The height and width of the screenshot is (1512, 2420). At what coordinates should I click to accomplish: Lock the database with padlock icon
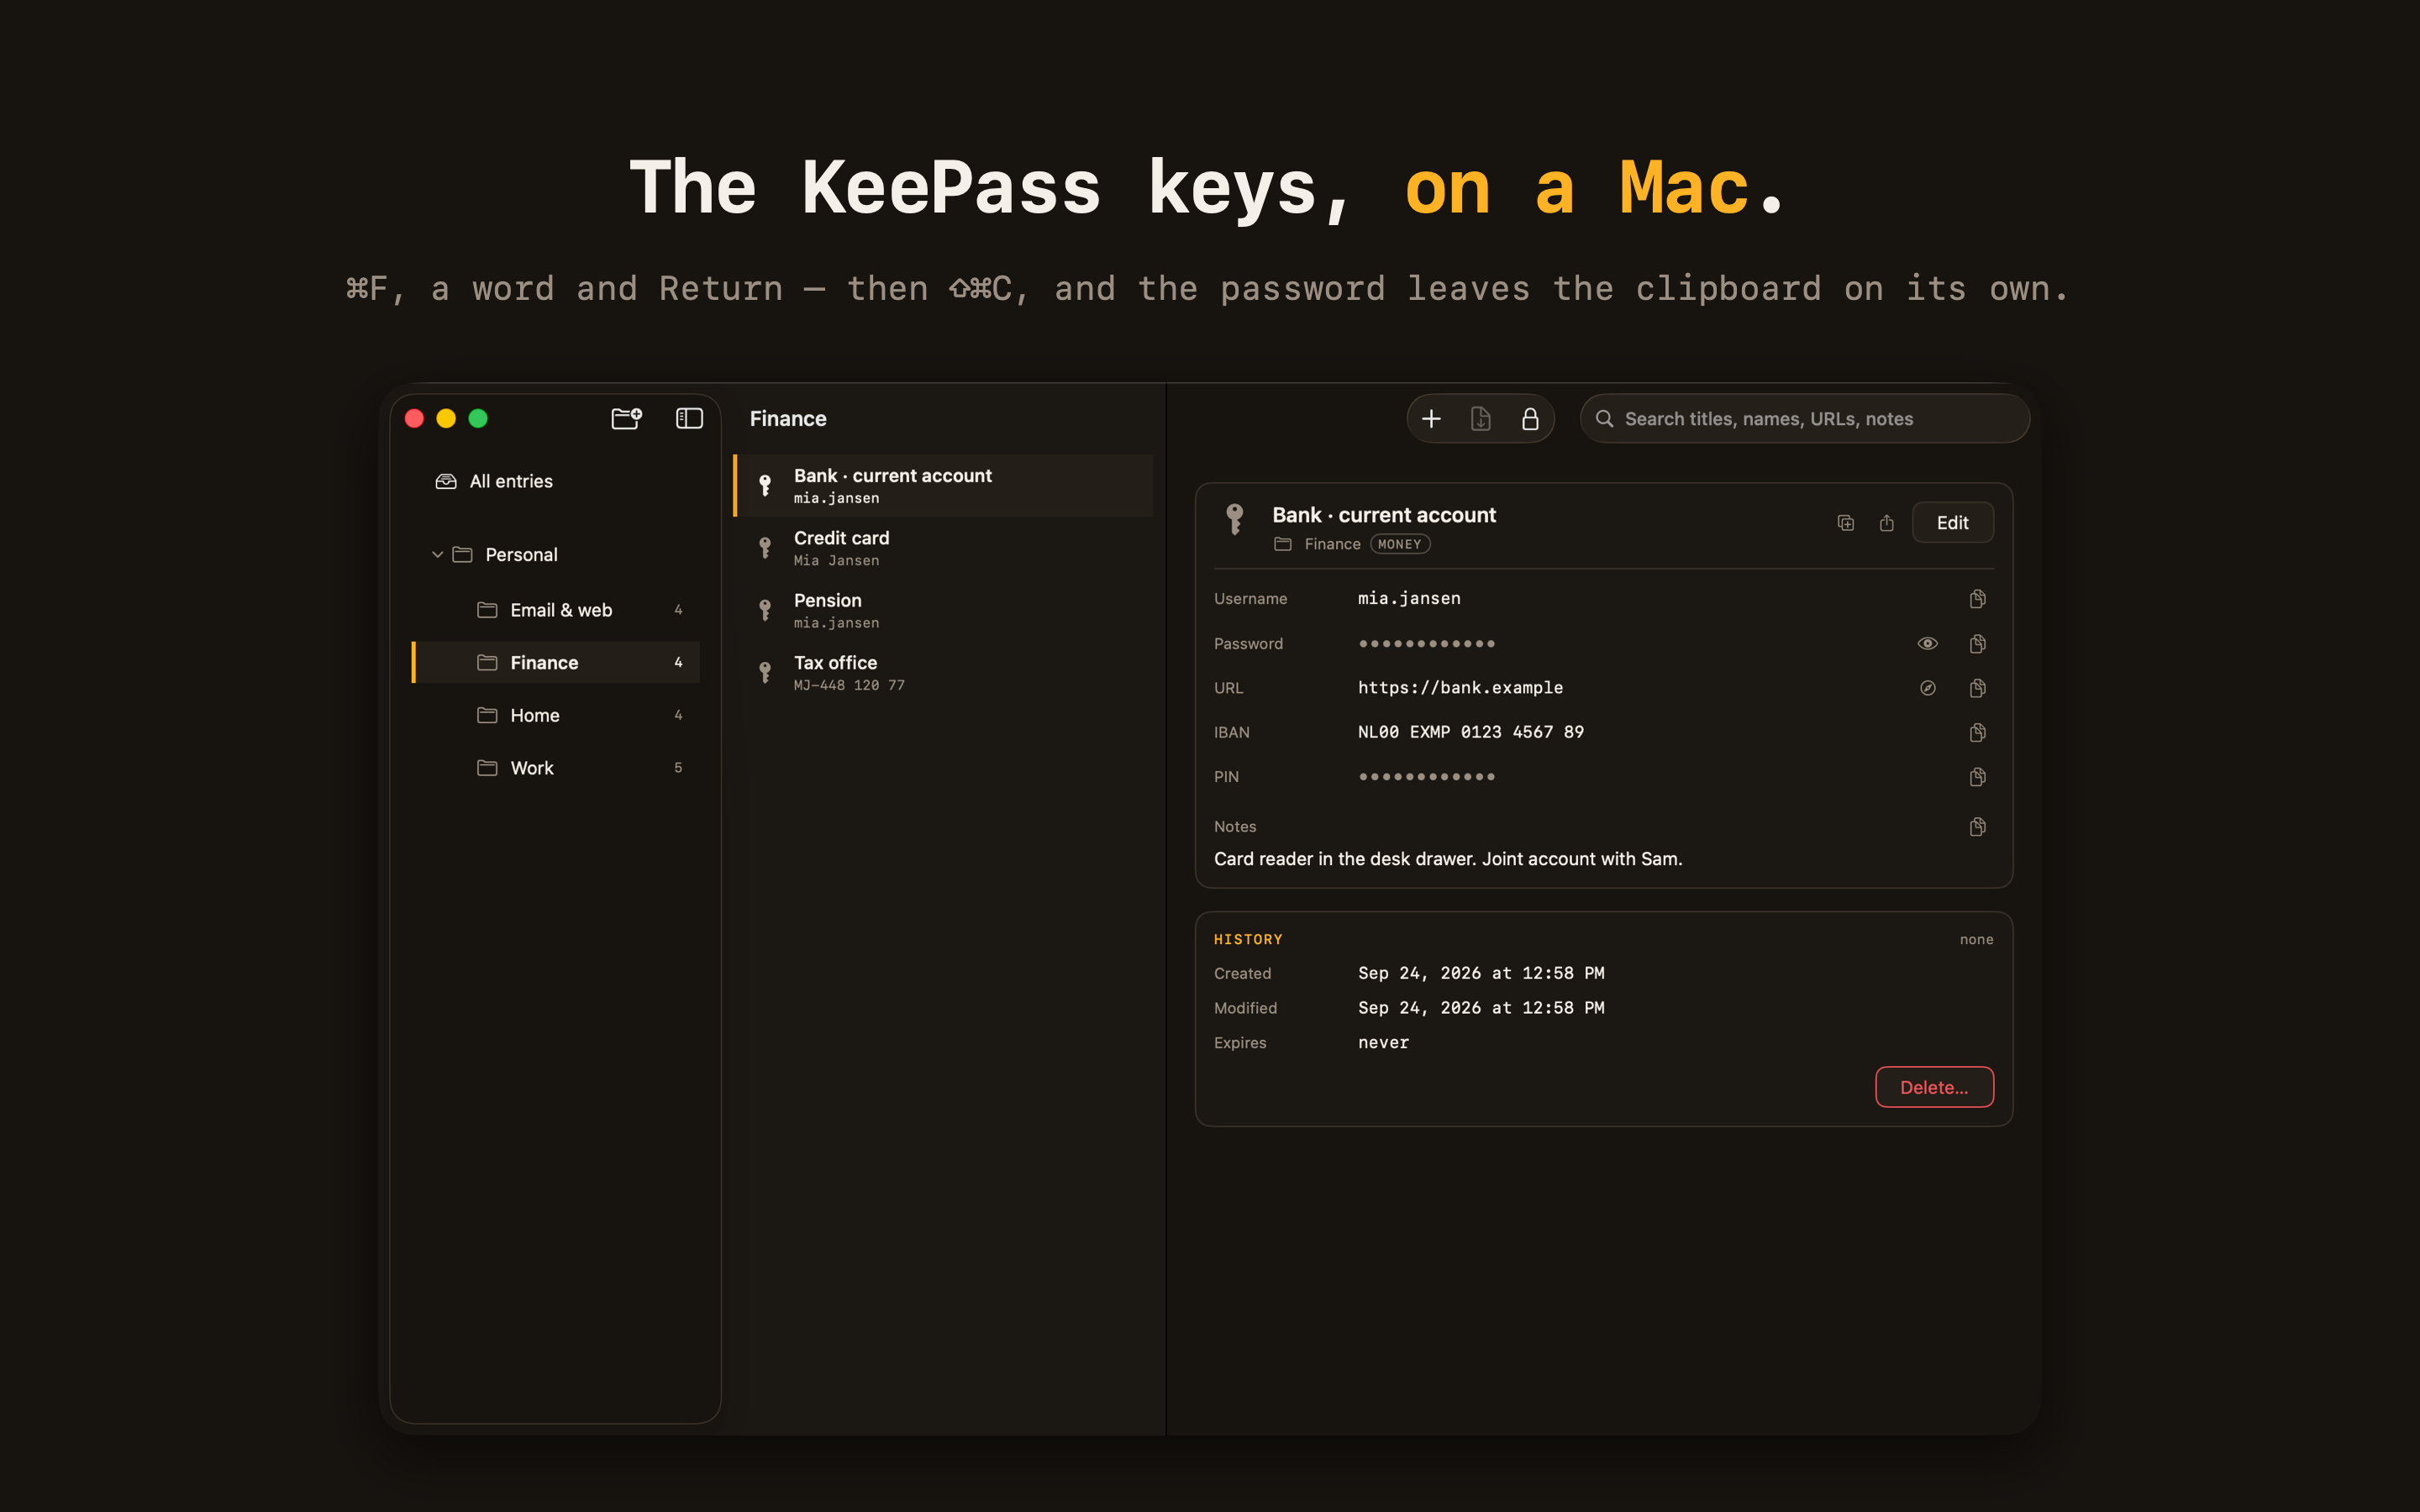tap(1529, 418)
